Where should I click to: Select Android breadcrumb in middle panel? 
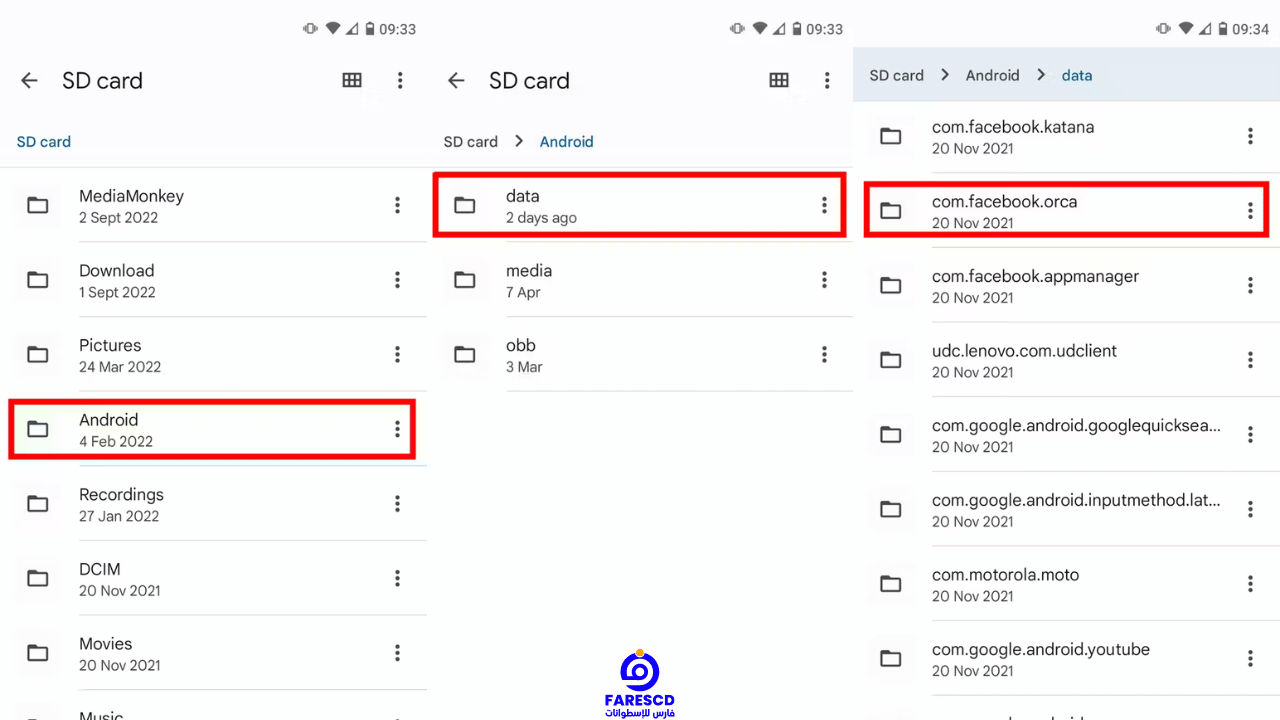pos(567,142)
